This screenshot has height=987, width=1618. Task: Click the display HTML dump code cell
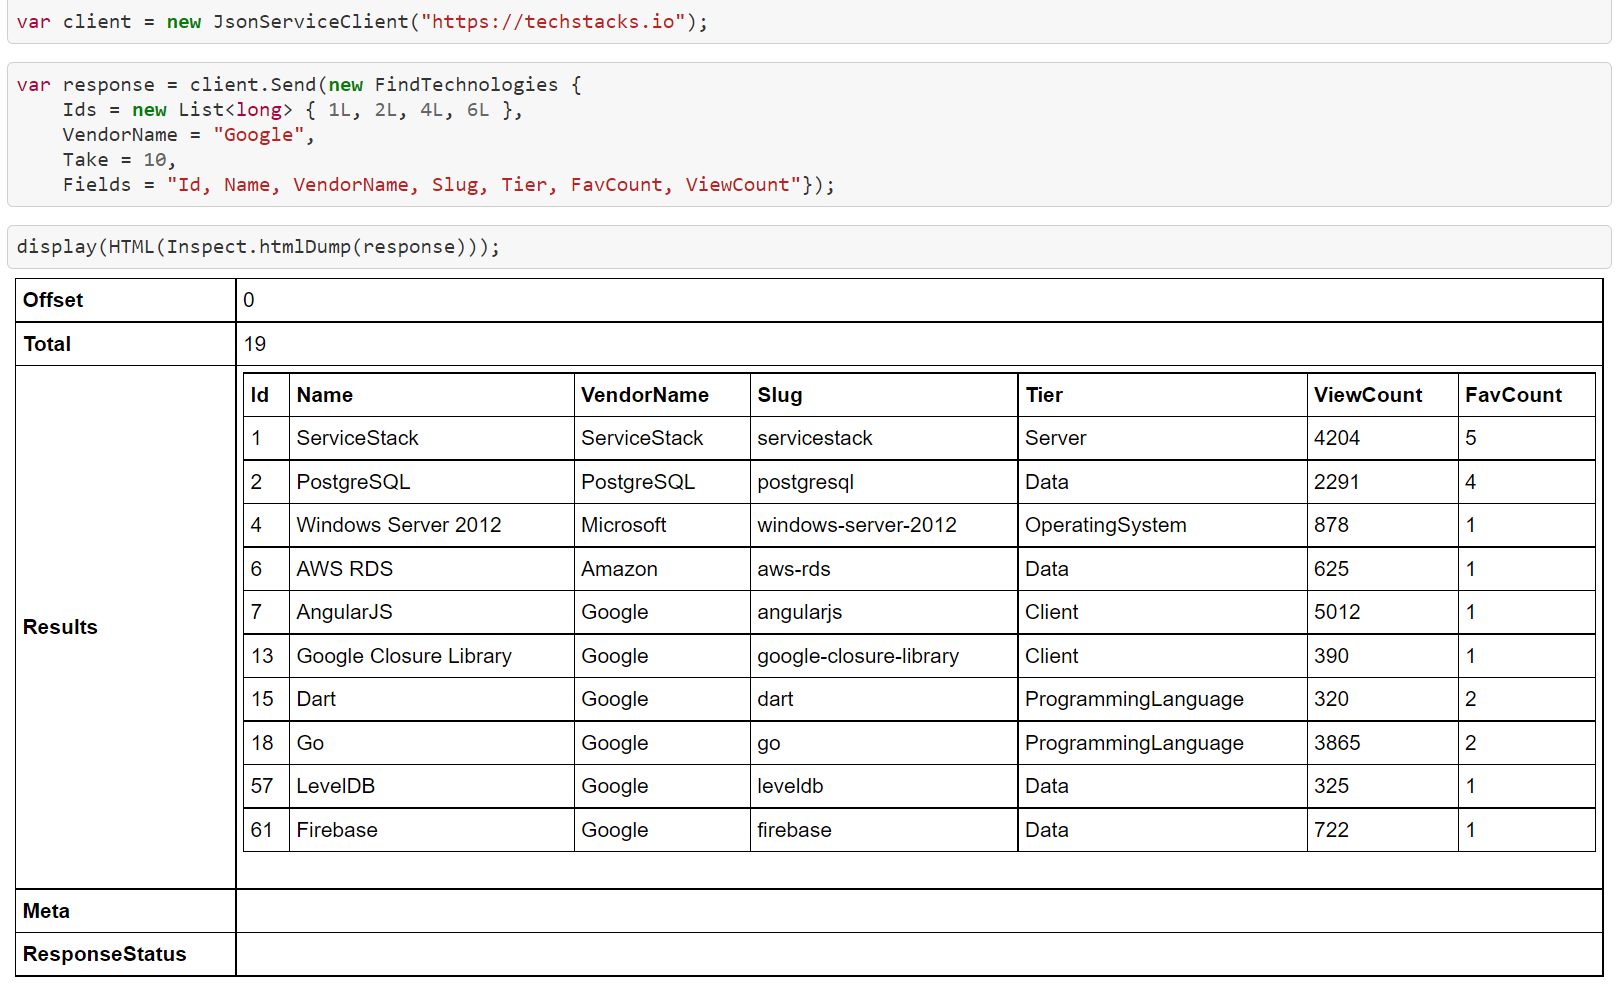(x=809, y=247)
